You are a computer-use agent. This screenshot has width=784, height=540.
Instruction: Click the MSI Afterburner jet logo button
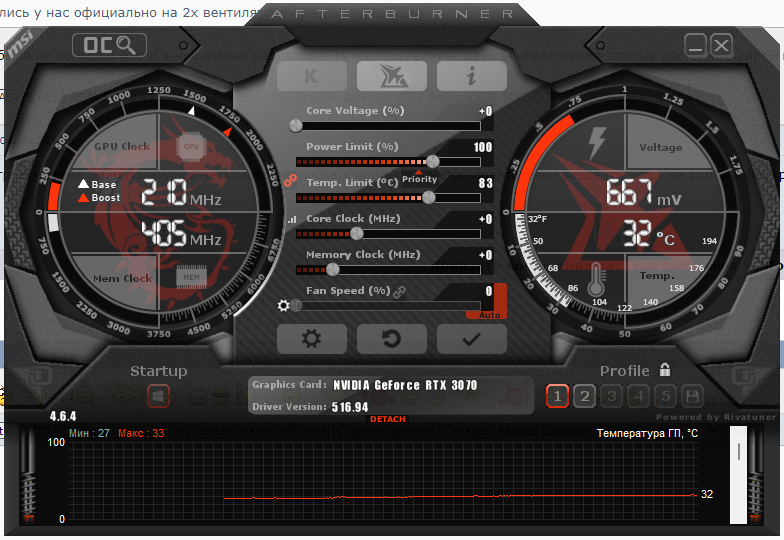coord(392,76)
